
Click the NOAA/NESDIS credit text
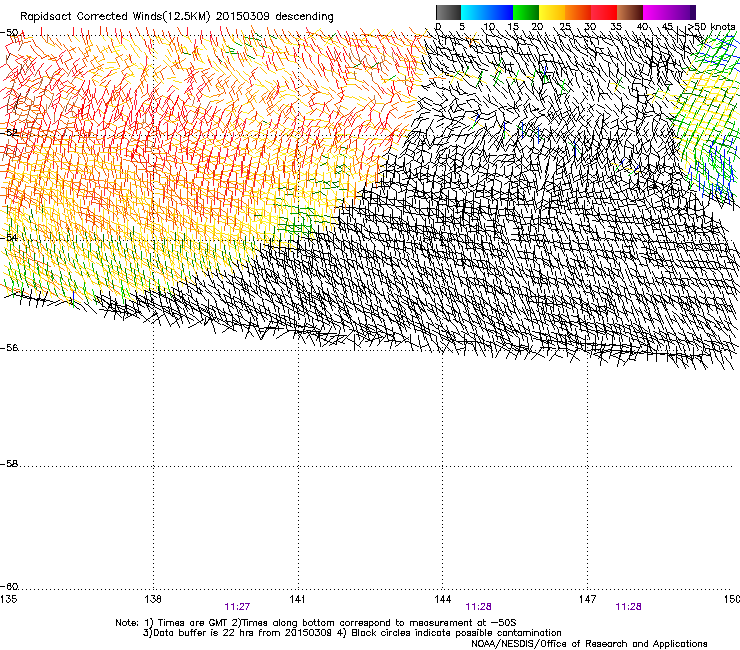pos(589,644)
